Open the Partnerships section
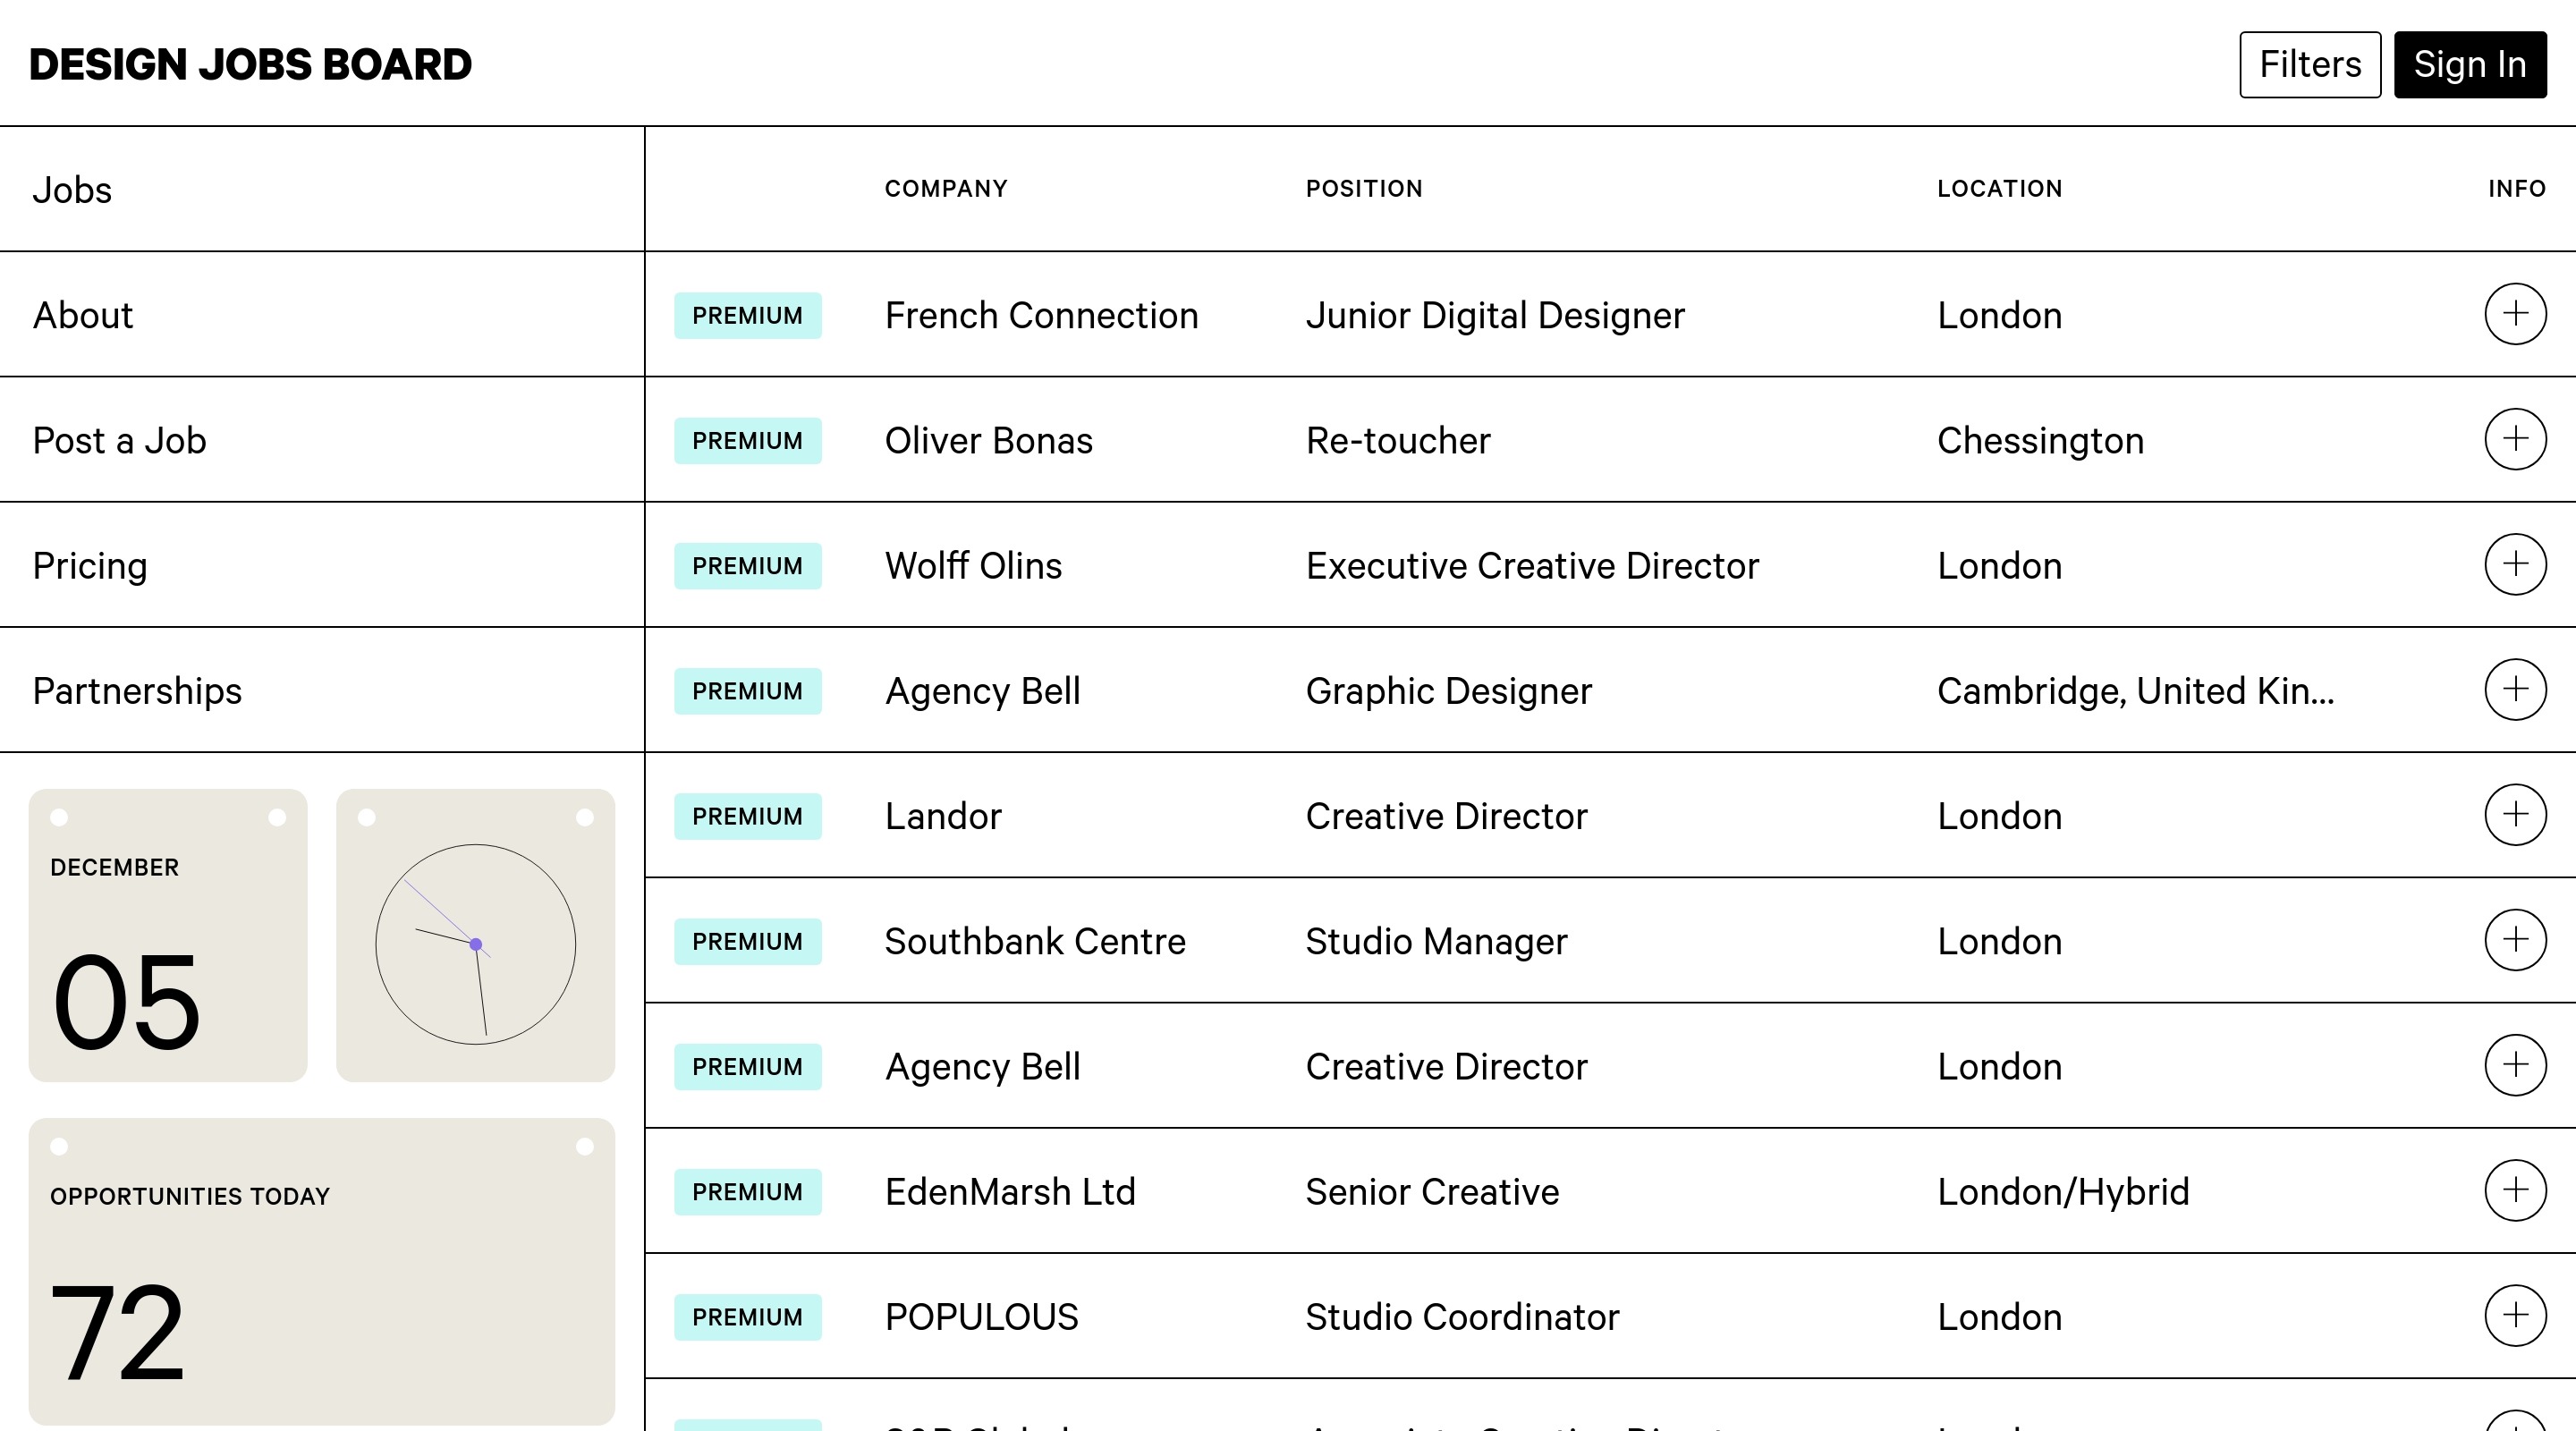2576x1431 pixels. tap(137, 691)
